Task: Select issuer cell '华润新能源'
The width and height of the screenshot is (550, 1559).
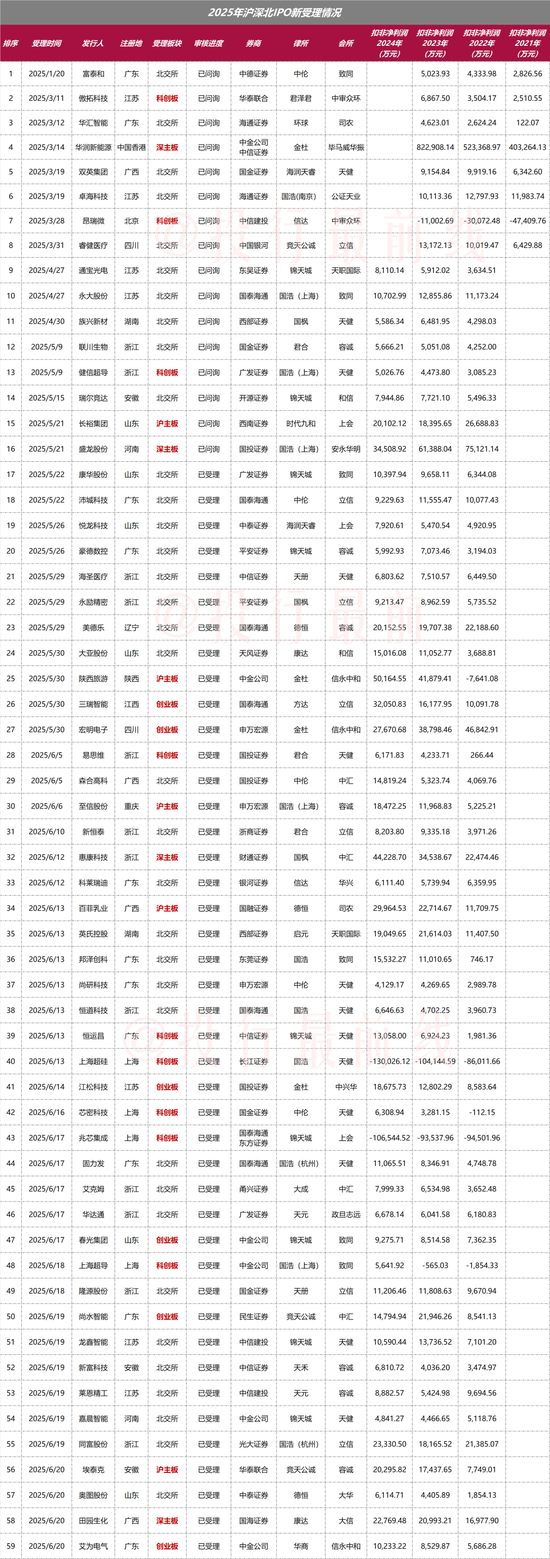Action: (93, 146)
